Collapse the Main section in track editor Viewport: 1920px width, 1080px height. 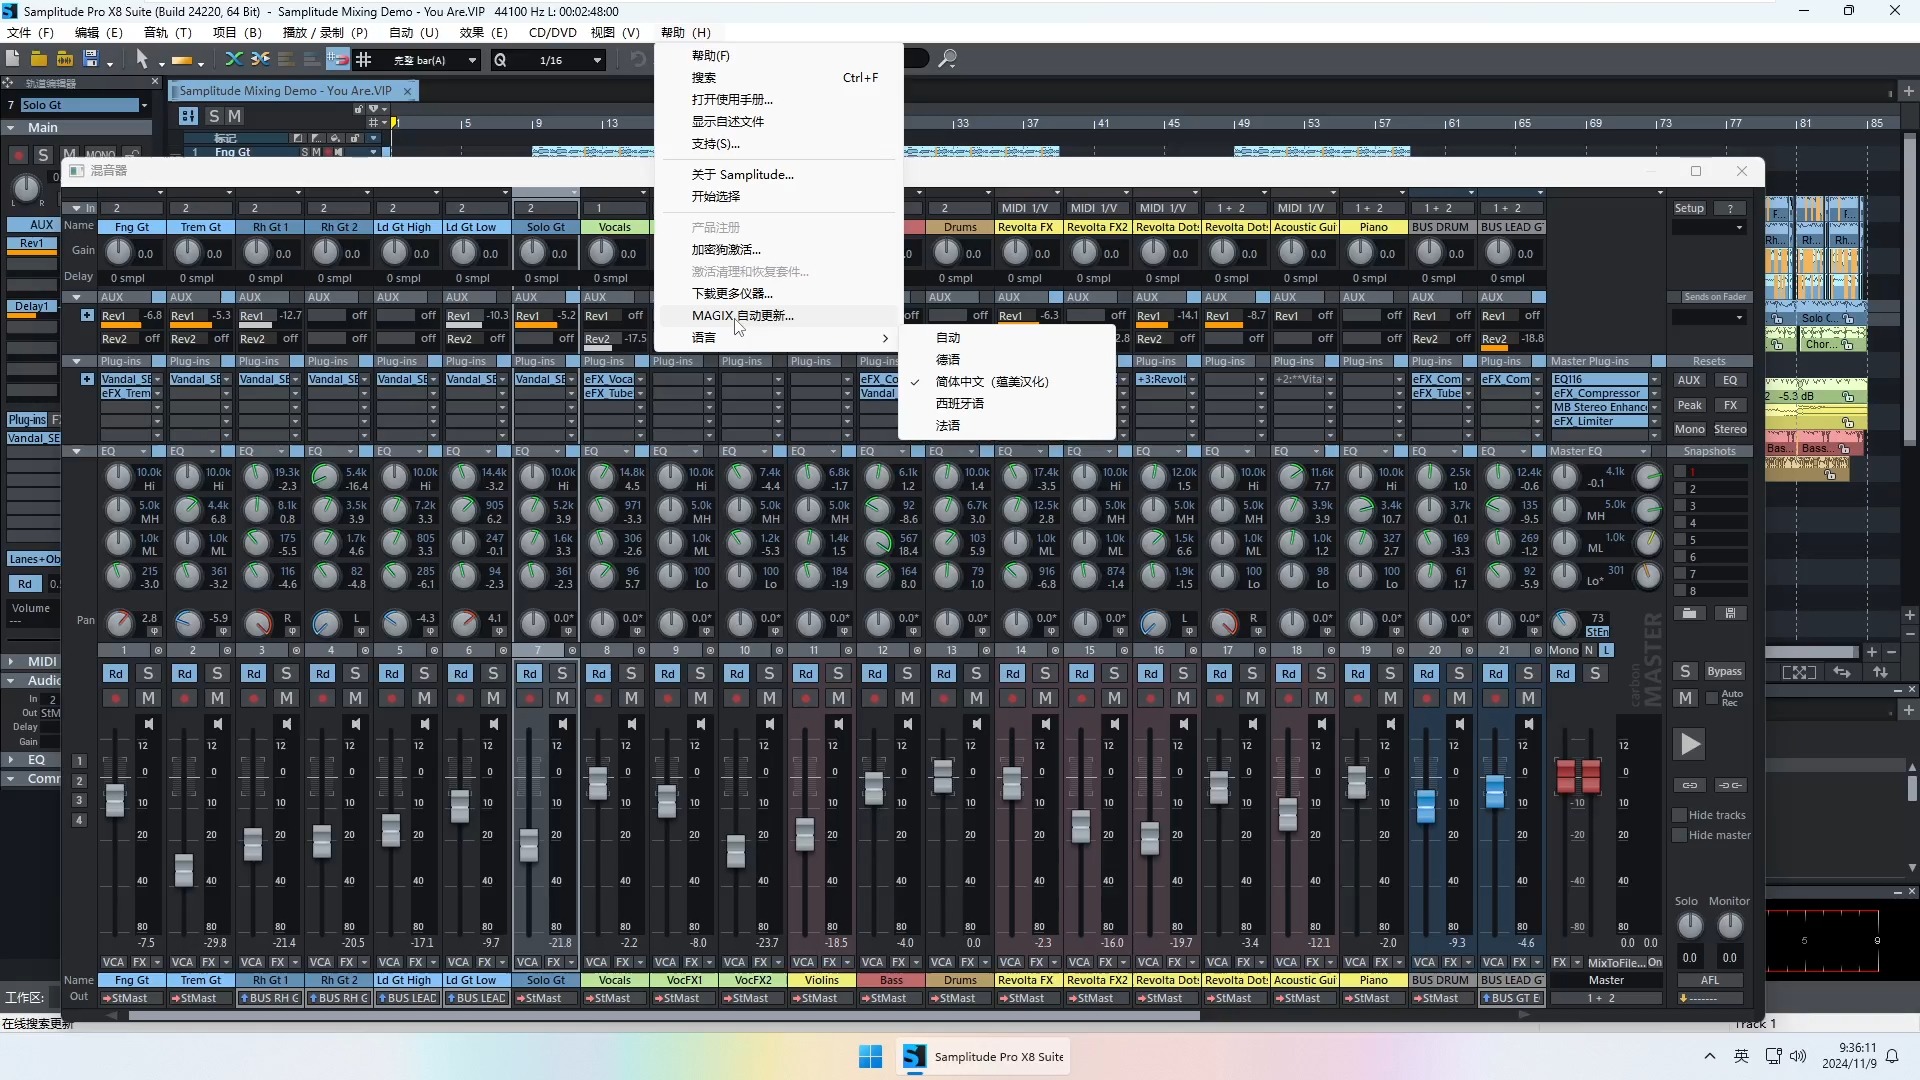click(10, 128)
